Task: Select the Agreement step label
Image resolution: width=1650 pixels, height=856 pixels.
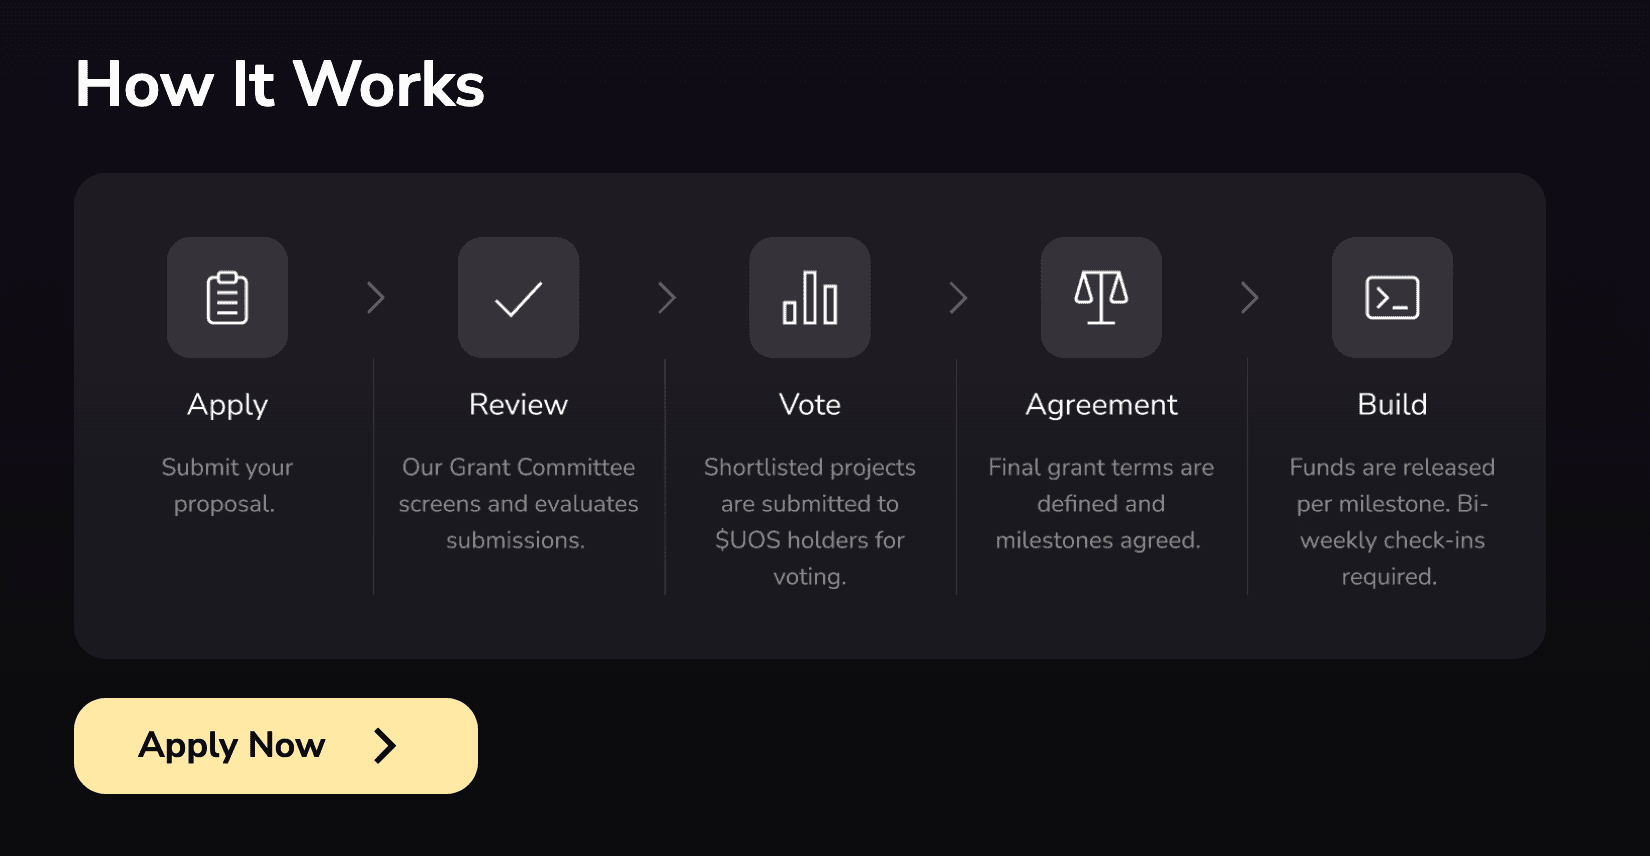Action: [x=1101, y=405]
